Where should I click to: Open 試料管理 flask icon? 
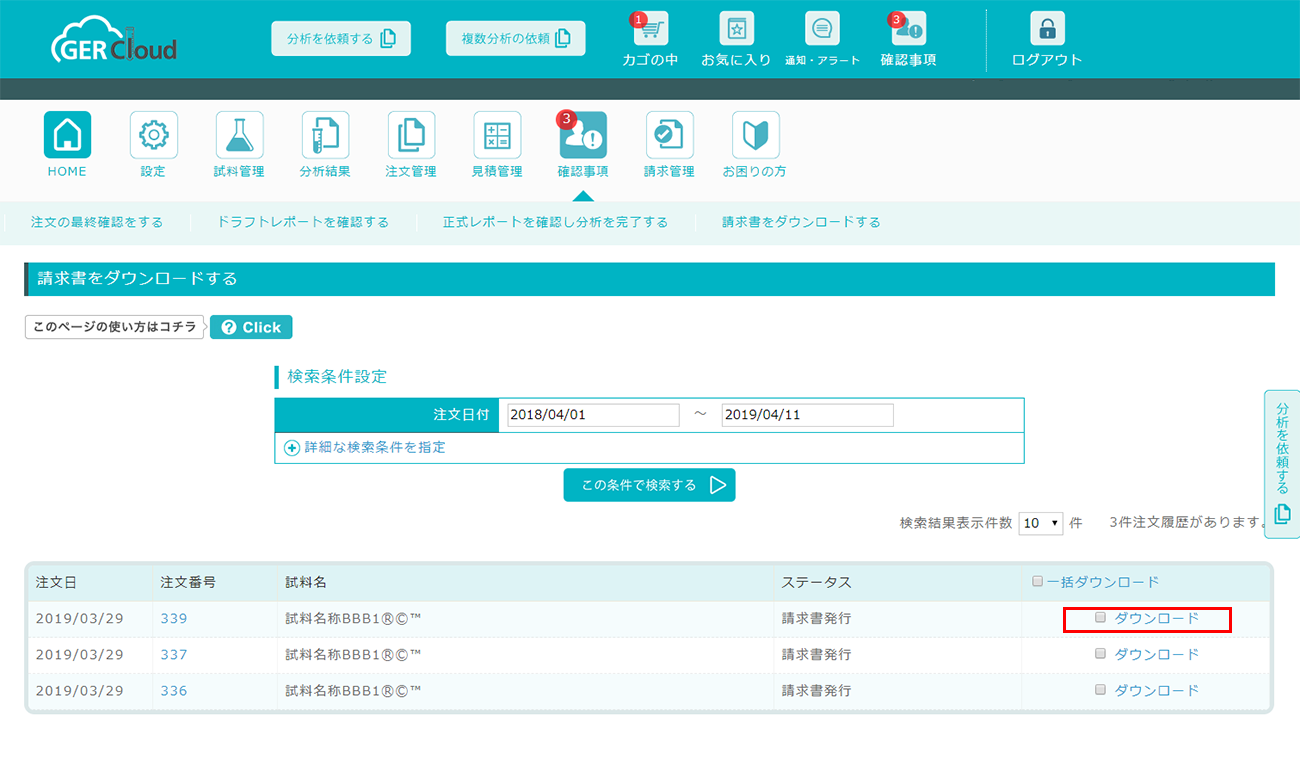click(x=239, y=135)
